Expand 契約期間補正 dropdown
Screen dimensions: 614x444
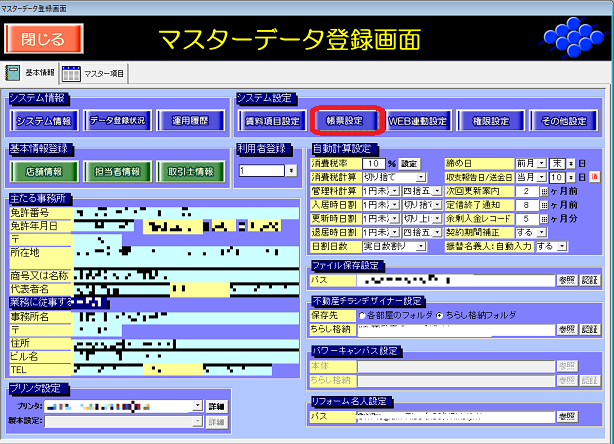click(x=551, y=232)
